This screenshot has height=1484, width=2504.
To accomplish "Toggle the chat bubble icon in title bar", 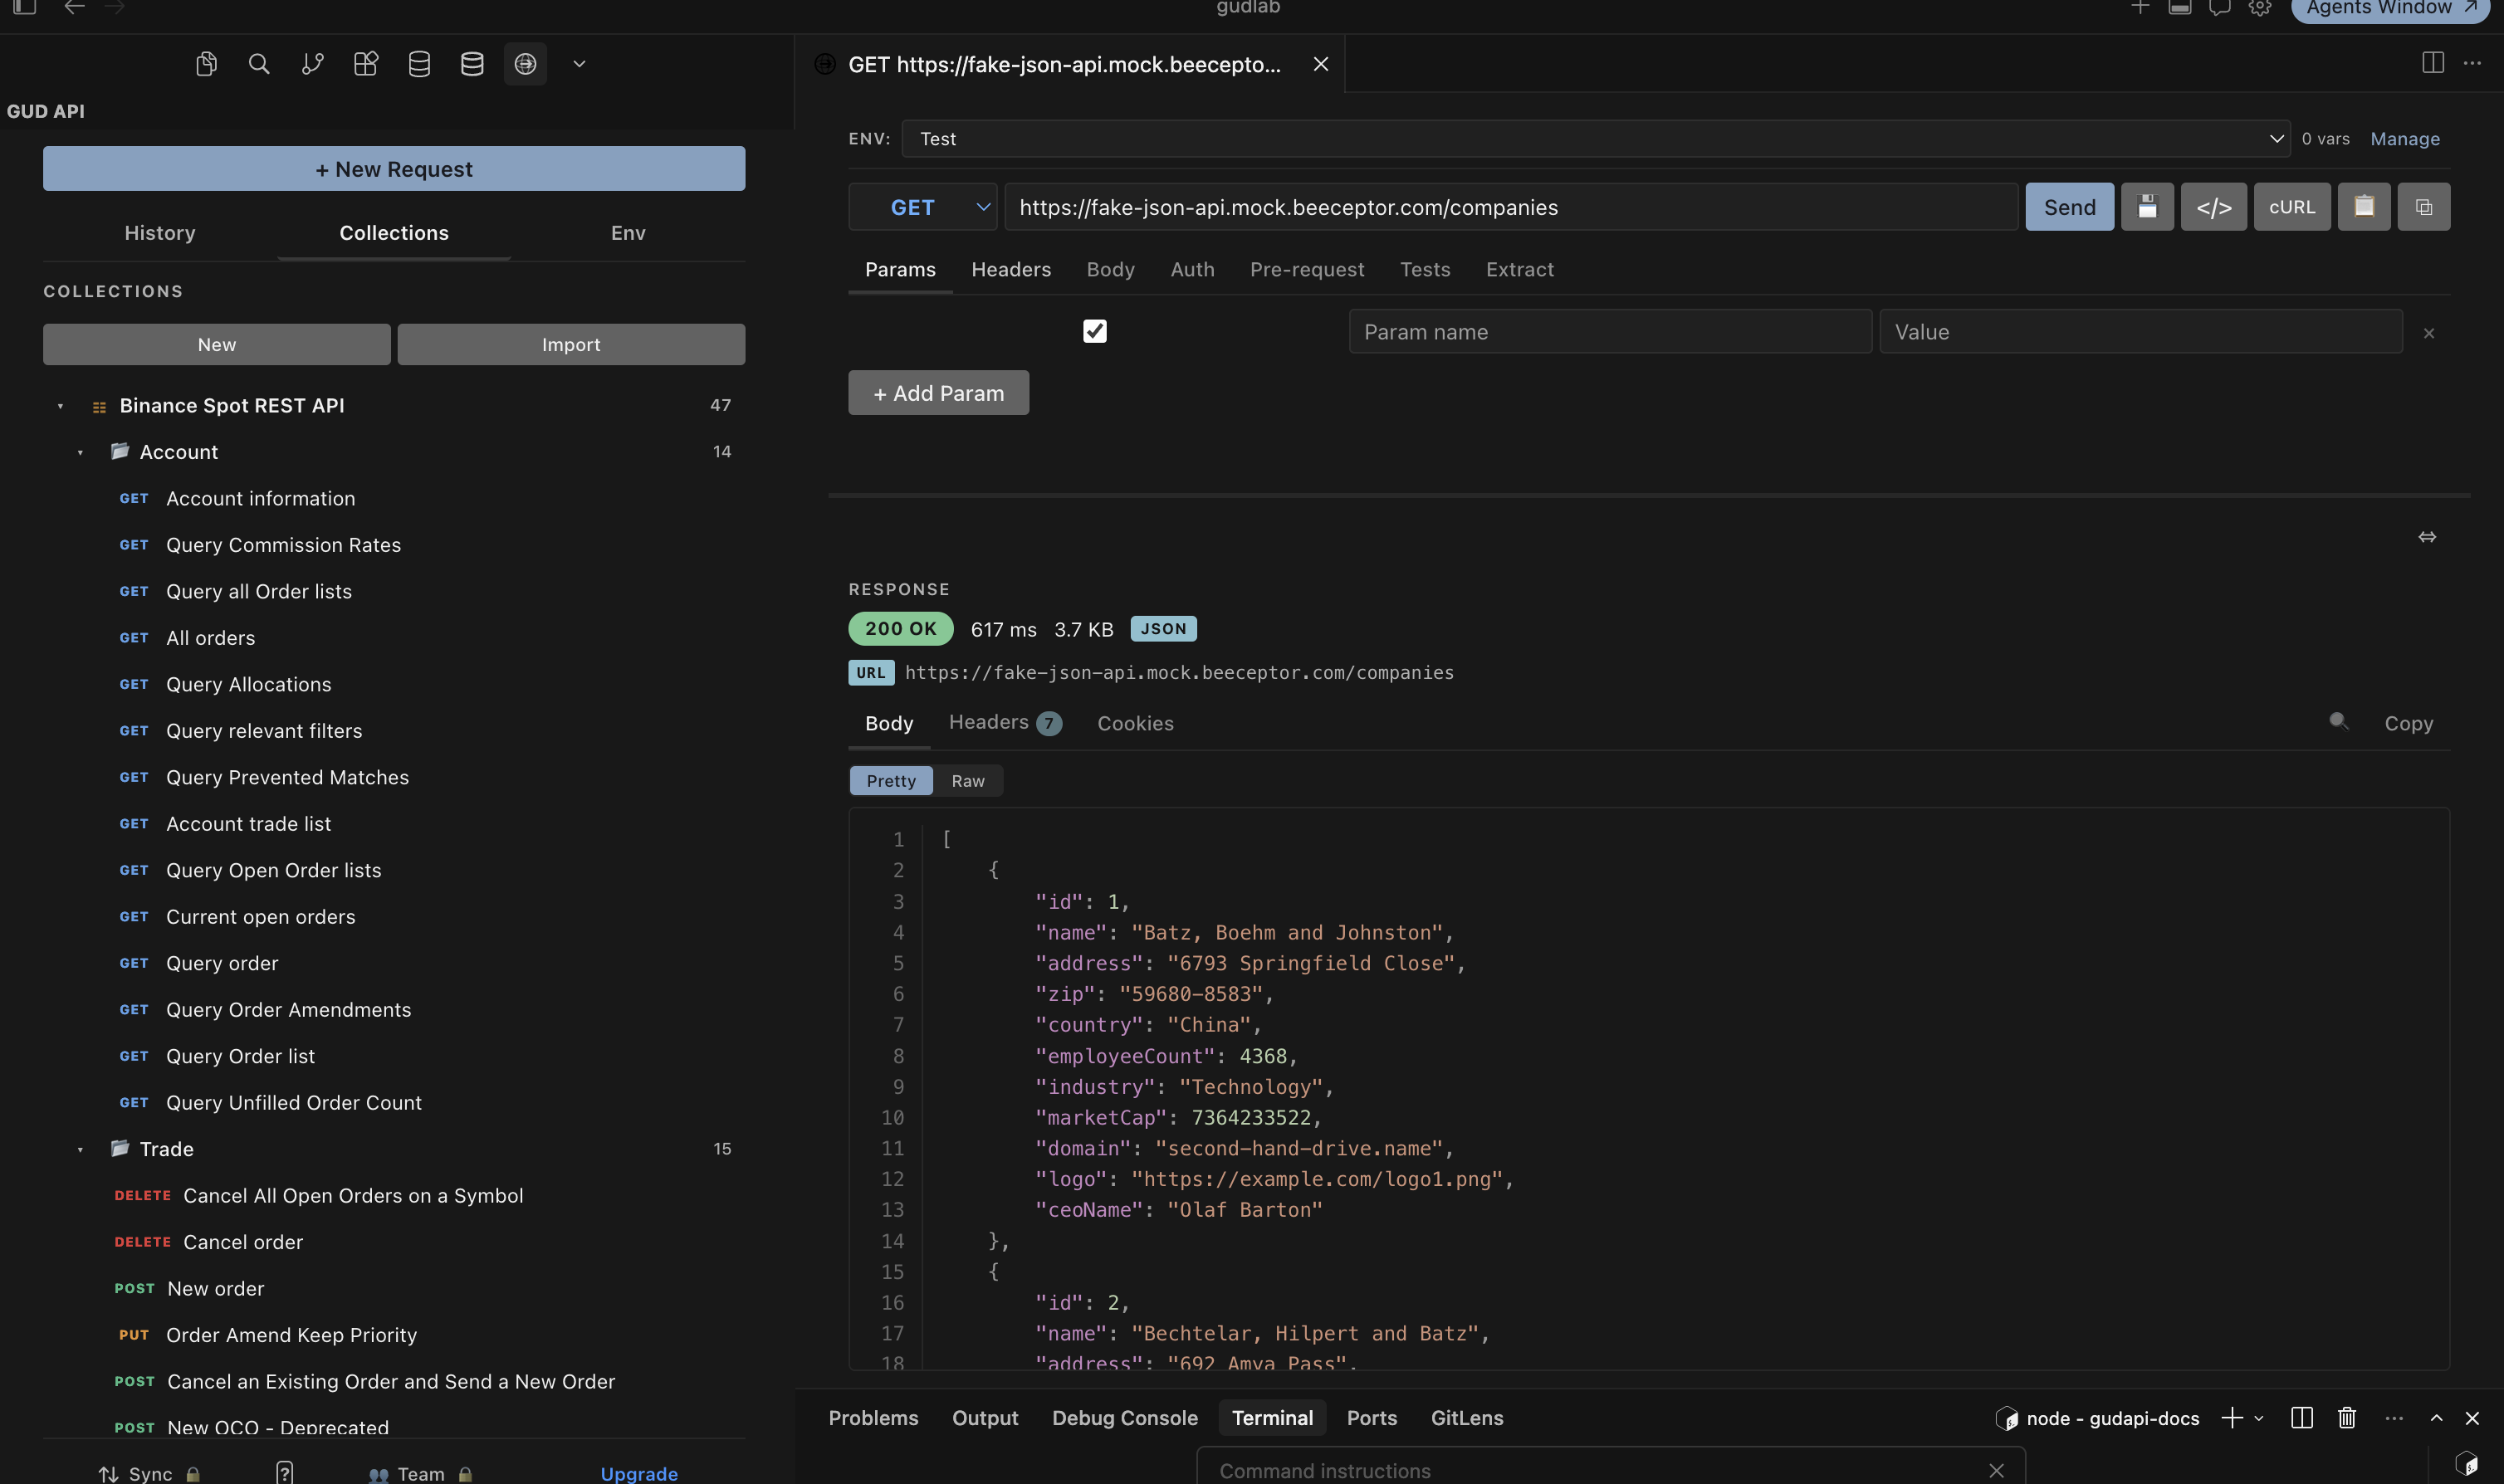I will [2220, 8].
